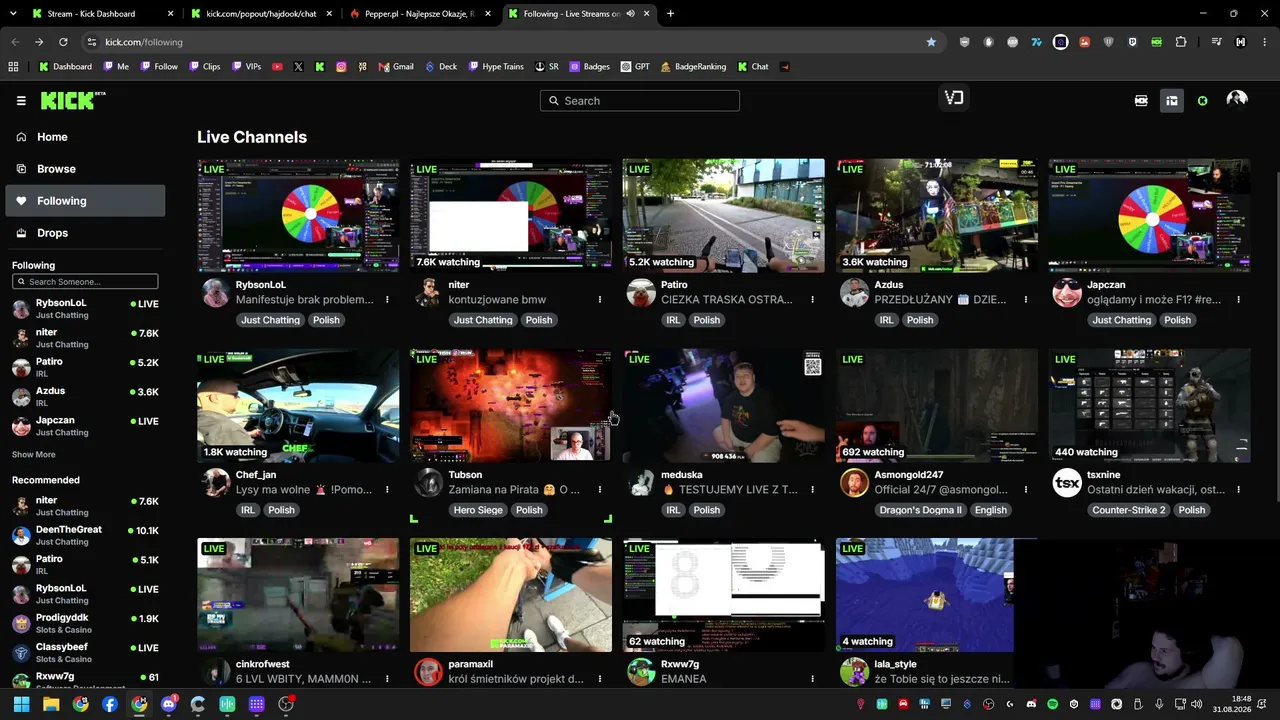This screenshot has height=720, width=1280.
Task: Click the Spotify tray icon
Action: pos(1053,704)
